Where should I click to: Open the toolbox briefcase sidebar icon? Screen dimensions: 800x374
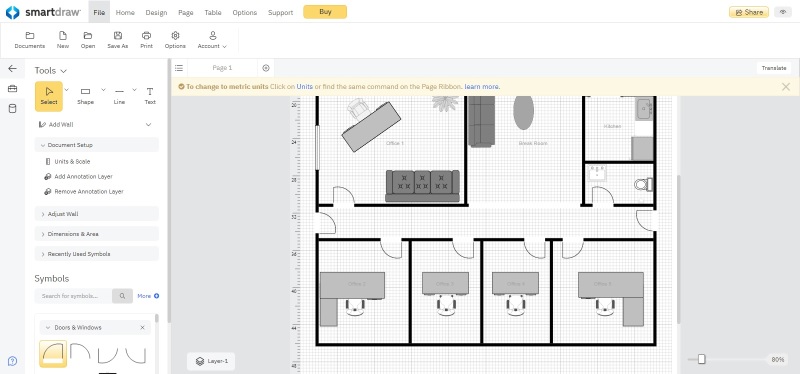pyautogui.click(x=12, y=89)
